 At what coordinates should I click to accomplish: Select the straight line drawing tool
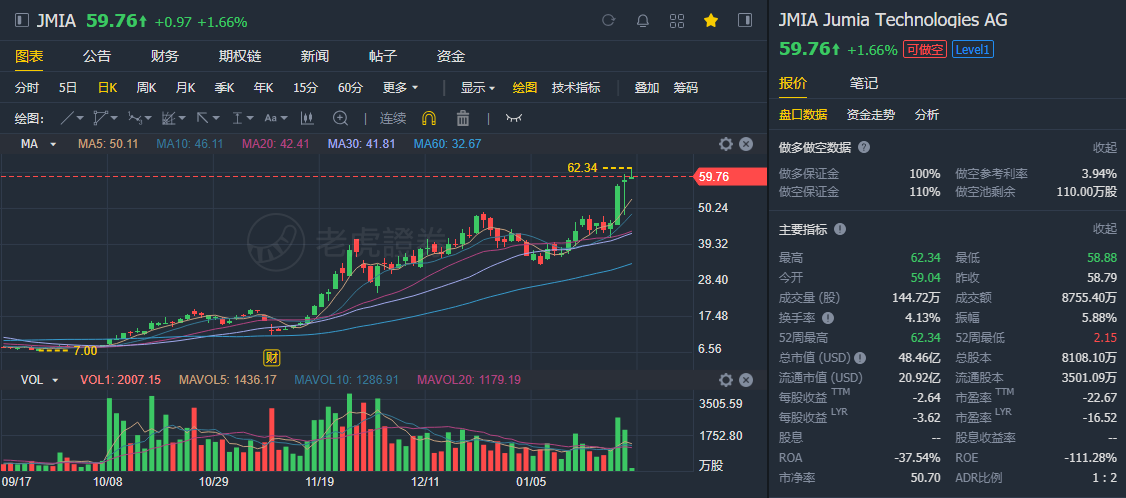point(66,118)
